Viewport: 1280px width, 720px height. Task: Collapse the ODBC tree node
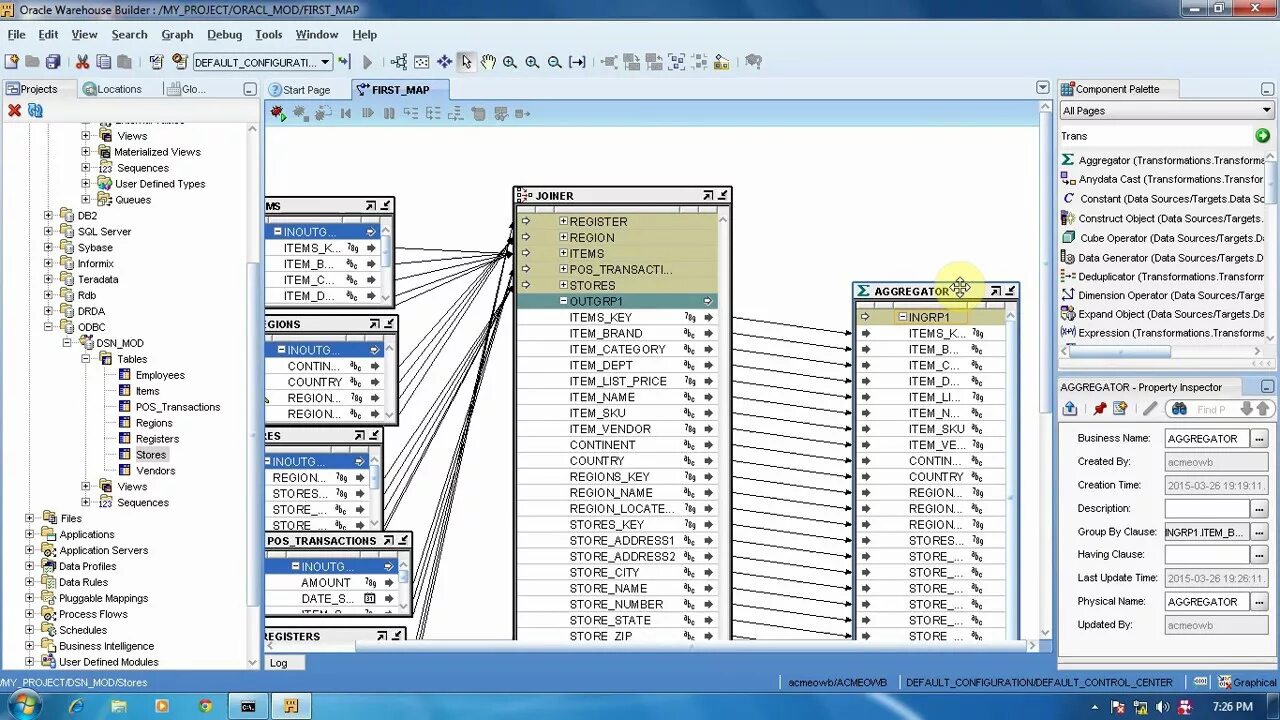48,327
